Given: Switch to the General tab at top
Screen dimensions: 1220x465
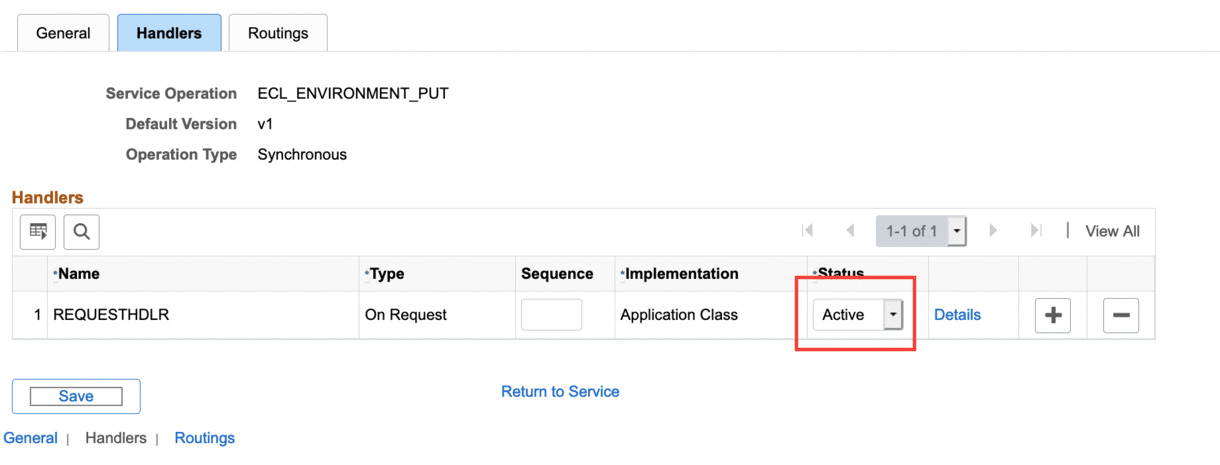Looking at the screenshot, I should pos(63,33).
